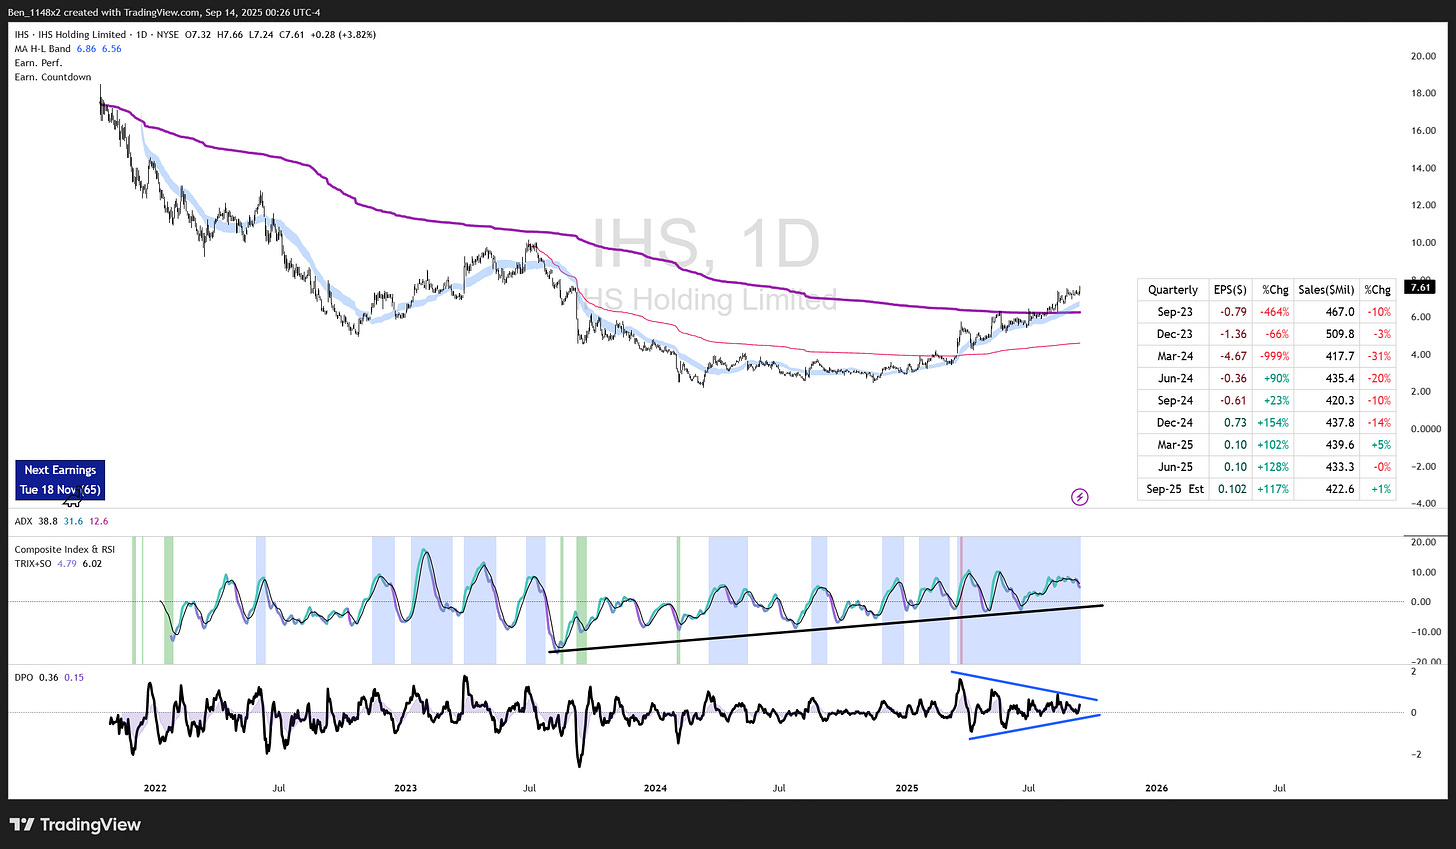Click the TradingView logo at bottom left
This screenshot has height=849, width=1456.
pyautogui.click(x=76, y=825)
